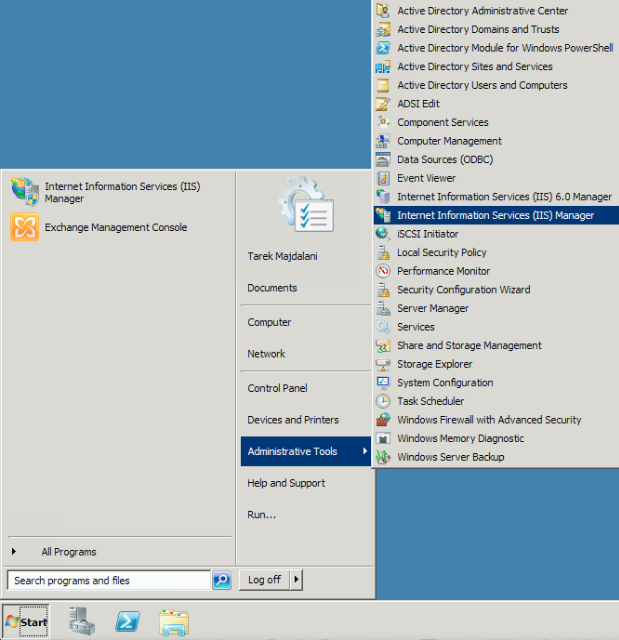Launch PowerShell from the taskbar
Screen dimensions: 619x640
click(128, 622)
